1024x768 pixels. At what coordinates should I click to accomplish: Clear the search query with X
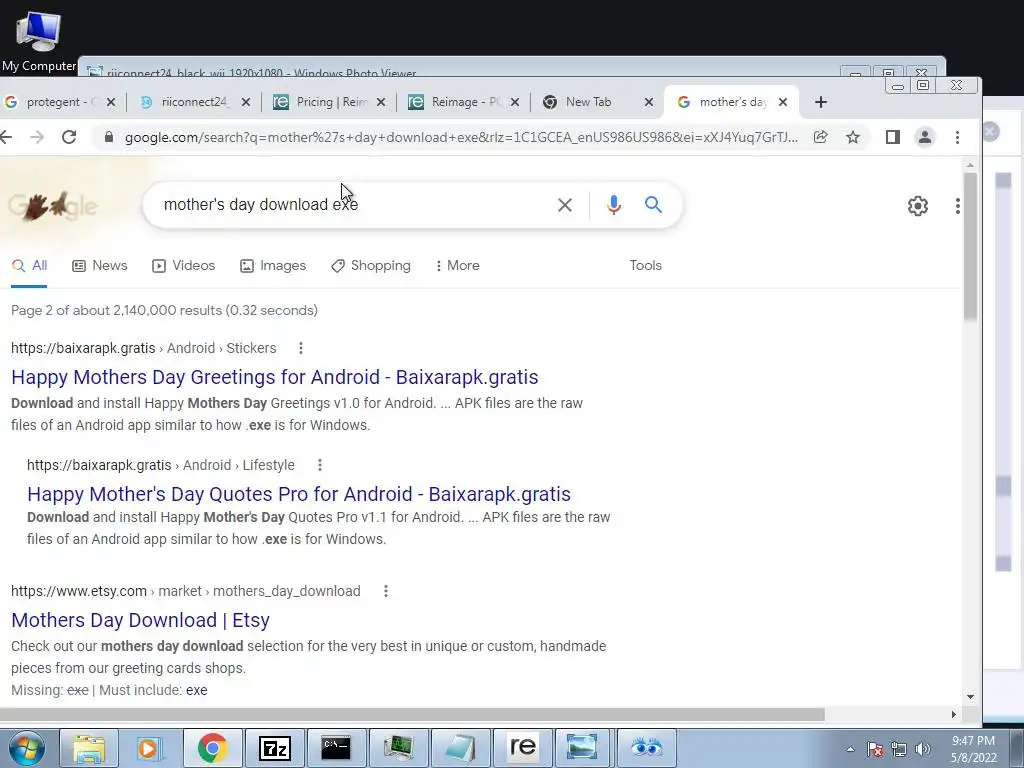click(x=565, y=205)
